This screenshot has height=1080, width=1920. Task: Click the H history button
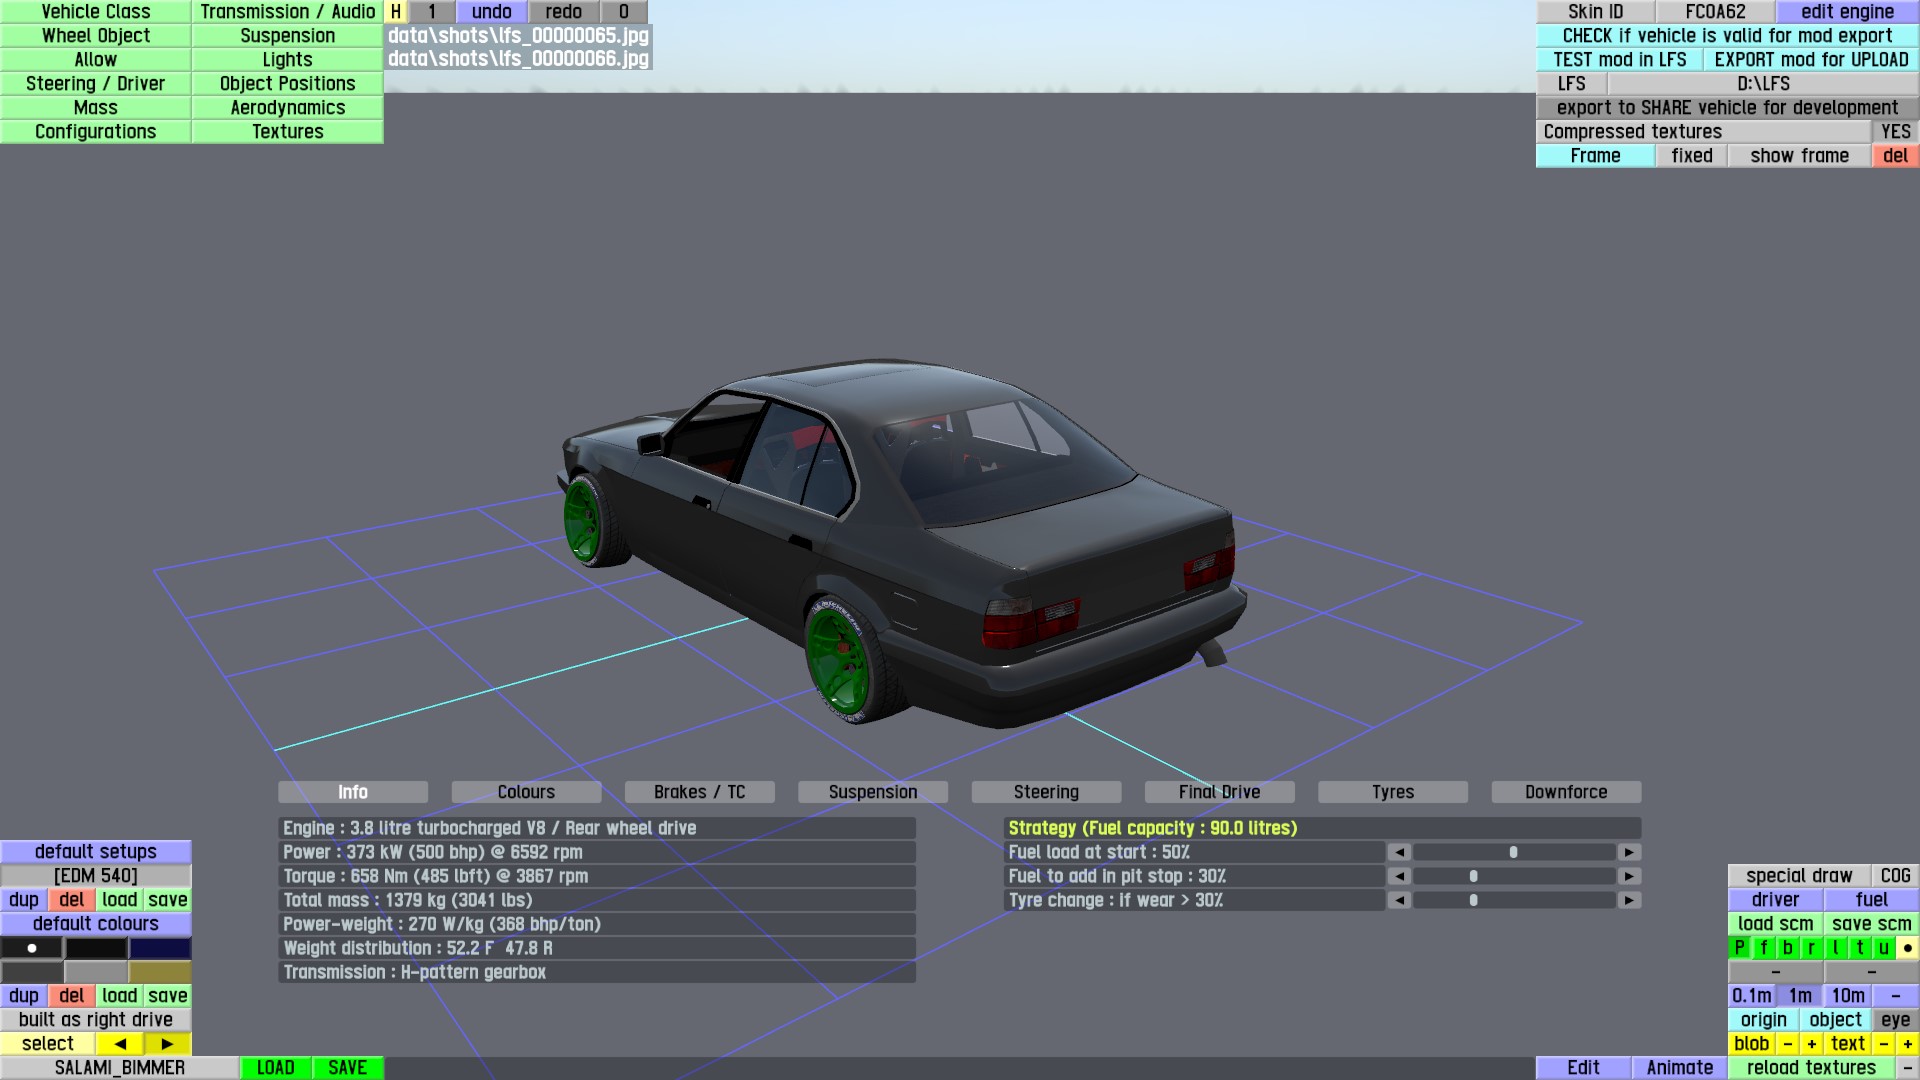click(x=396, y=12)
